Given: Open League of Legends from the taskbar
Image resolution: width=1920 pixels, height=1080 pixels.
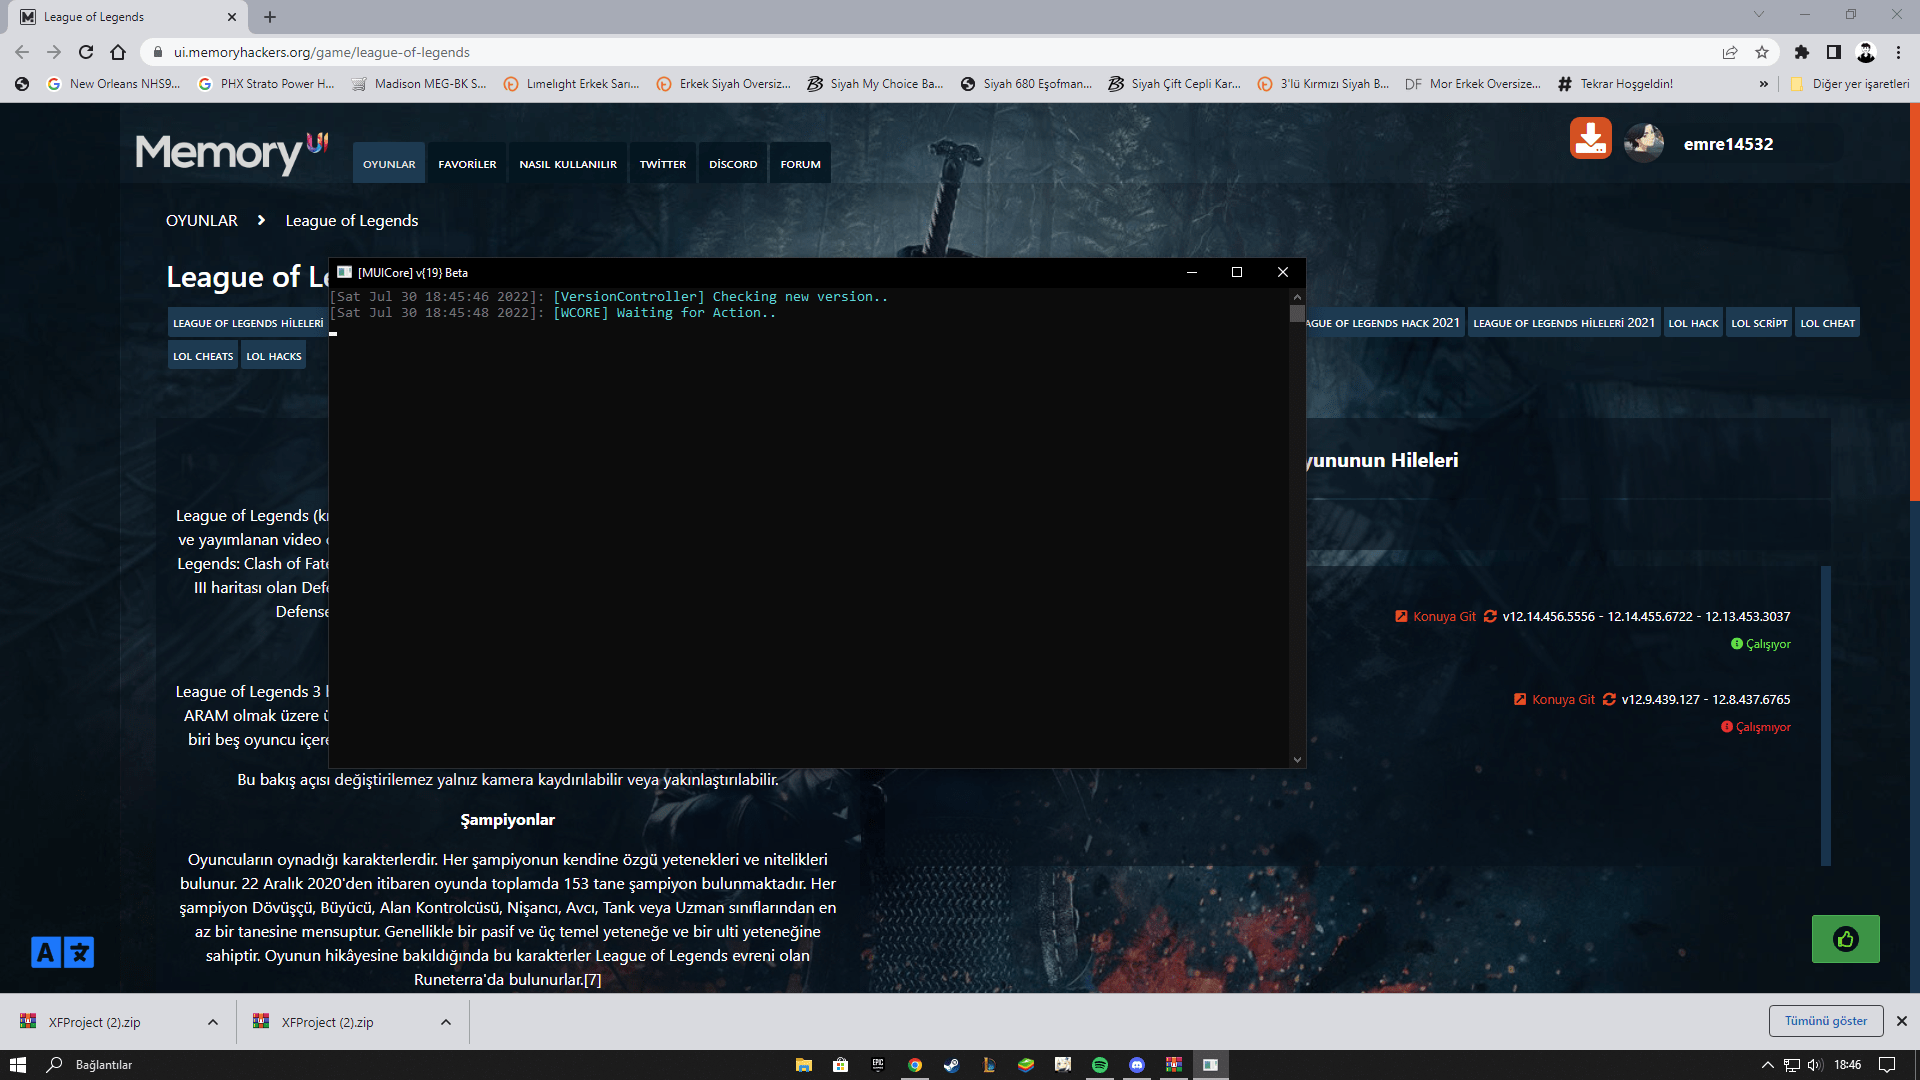Looking at the screenshot, I should 989,1065.
